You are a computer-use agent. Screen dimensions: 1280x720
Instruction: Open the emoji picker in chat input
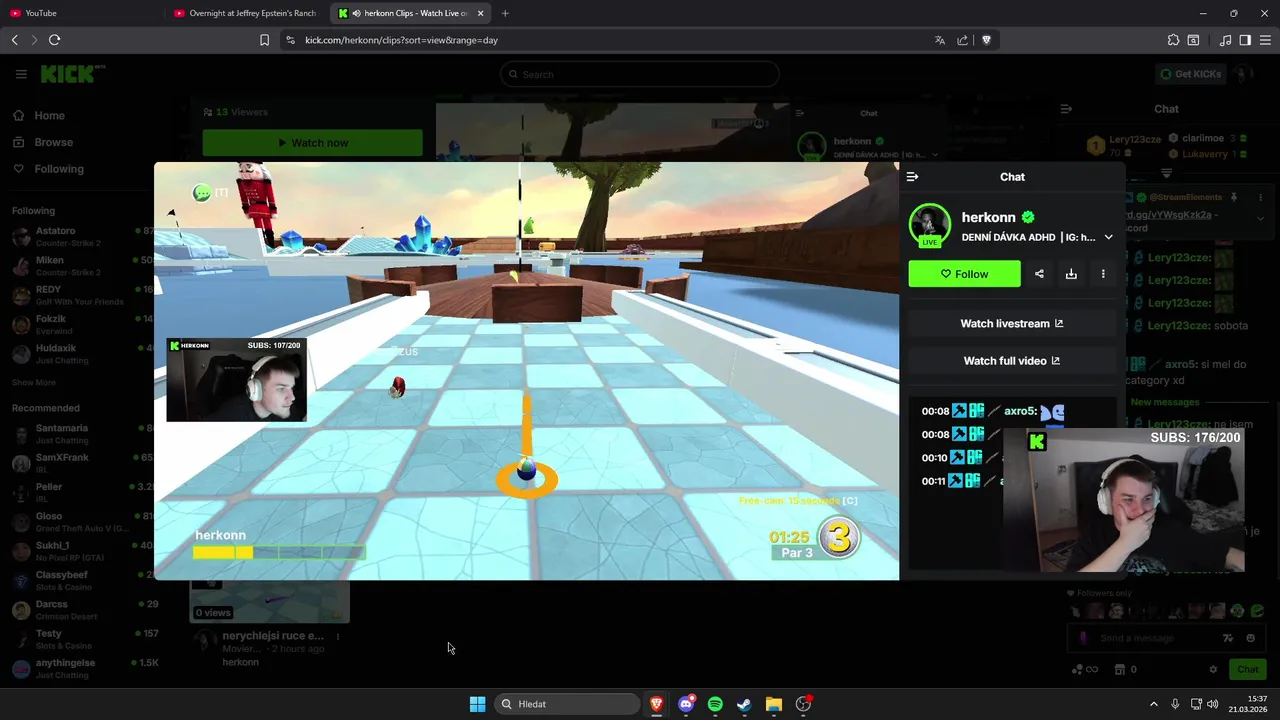click(1251, 638)
